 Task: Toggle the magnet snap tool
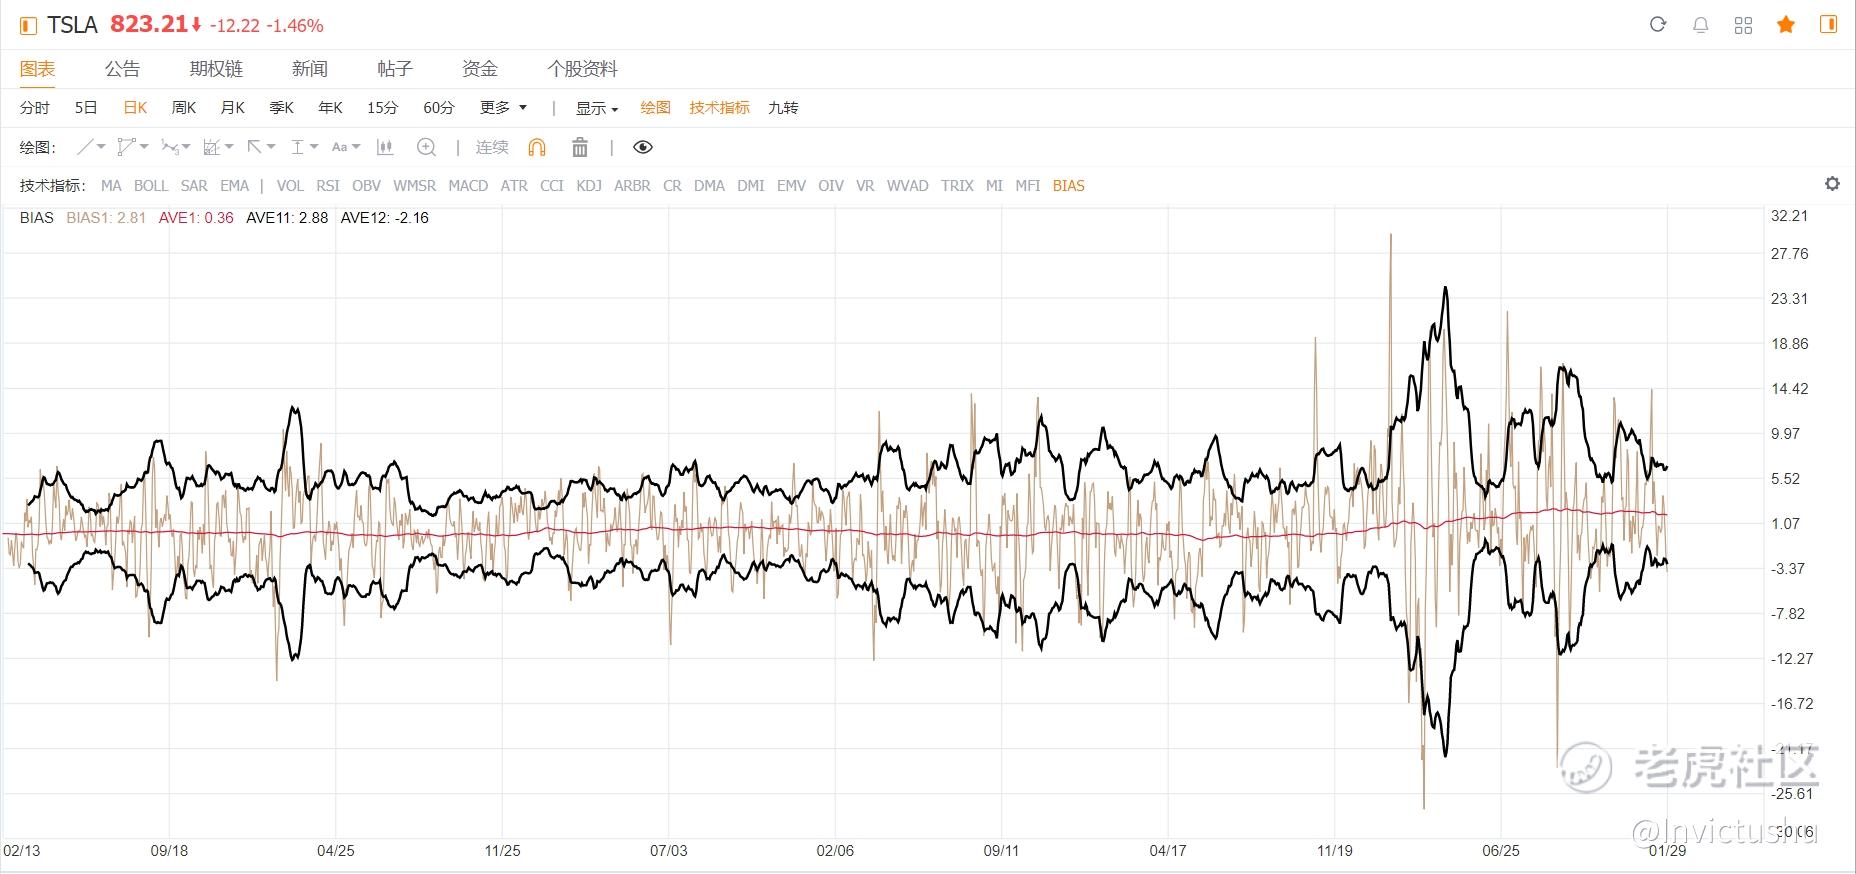tap(537, 147)
